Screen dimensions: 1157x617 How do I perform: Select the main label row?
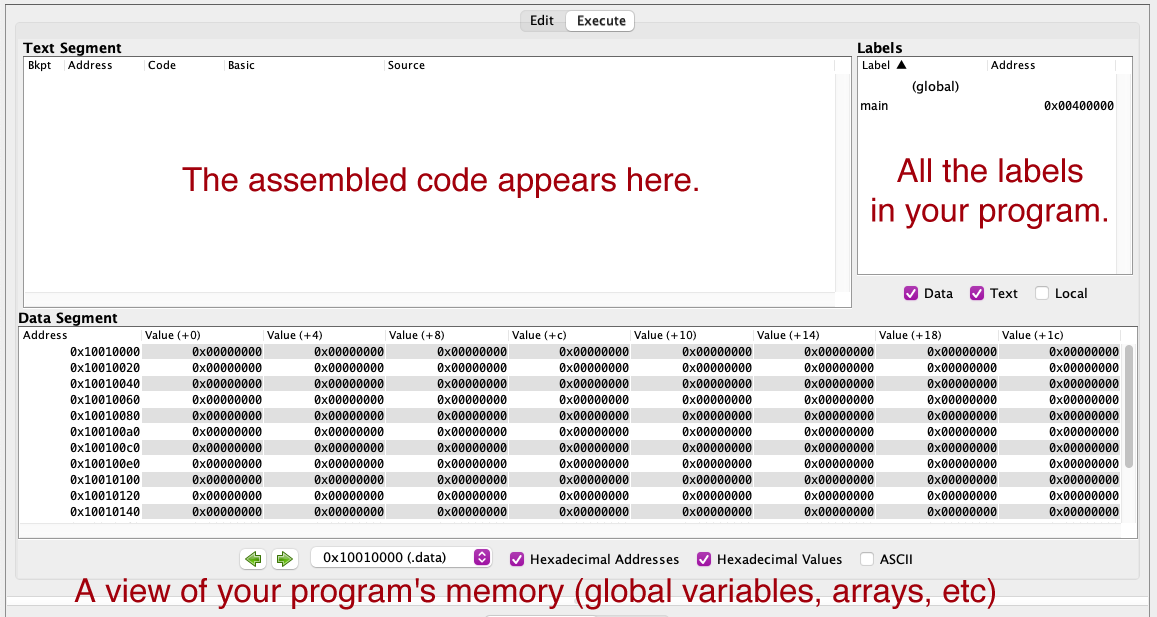click(x=985, y=106)
